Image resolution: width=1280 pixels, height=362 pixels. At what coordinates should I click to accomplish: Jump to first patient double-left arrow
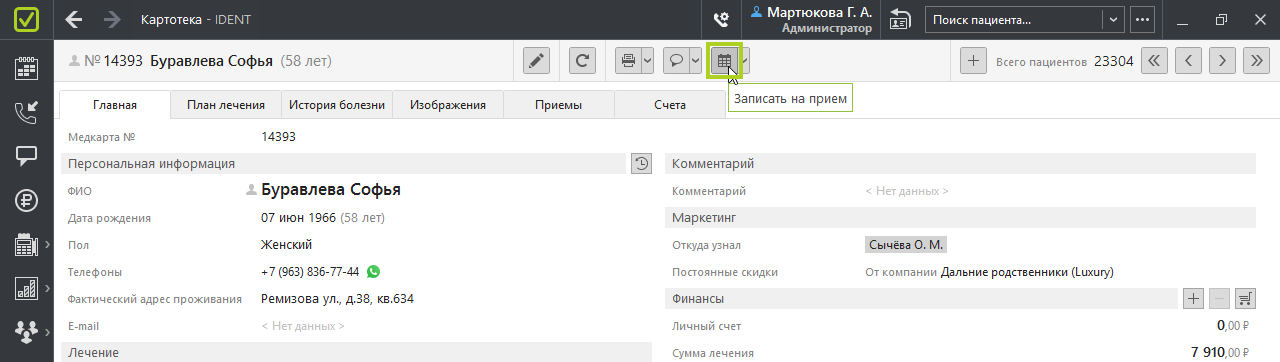point(1155,61)
